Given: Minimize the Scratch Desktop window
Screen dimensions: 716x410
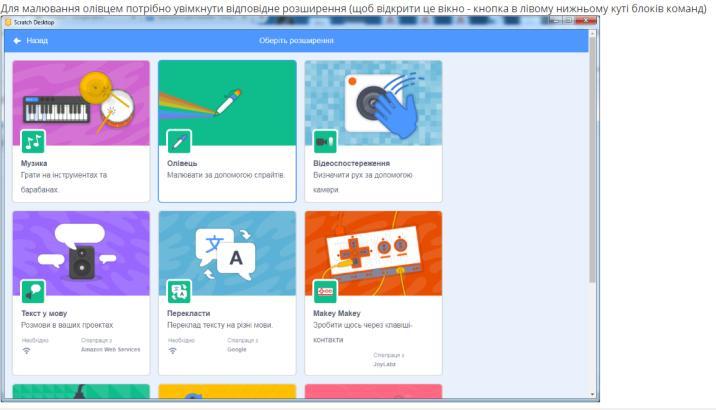Looking at the screenshot, I should pos(555,21).
